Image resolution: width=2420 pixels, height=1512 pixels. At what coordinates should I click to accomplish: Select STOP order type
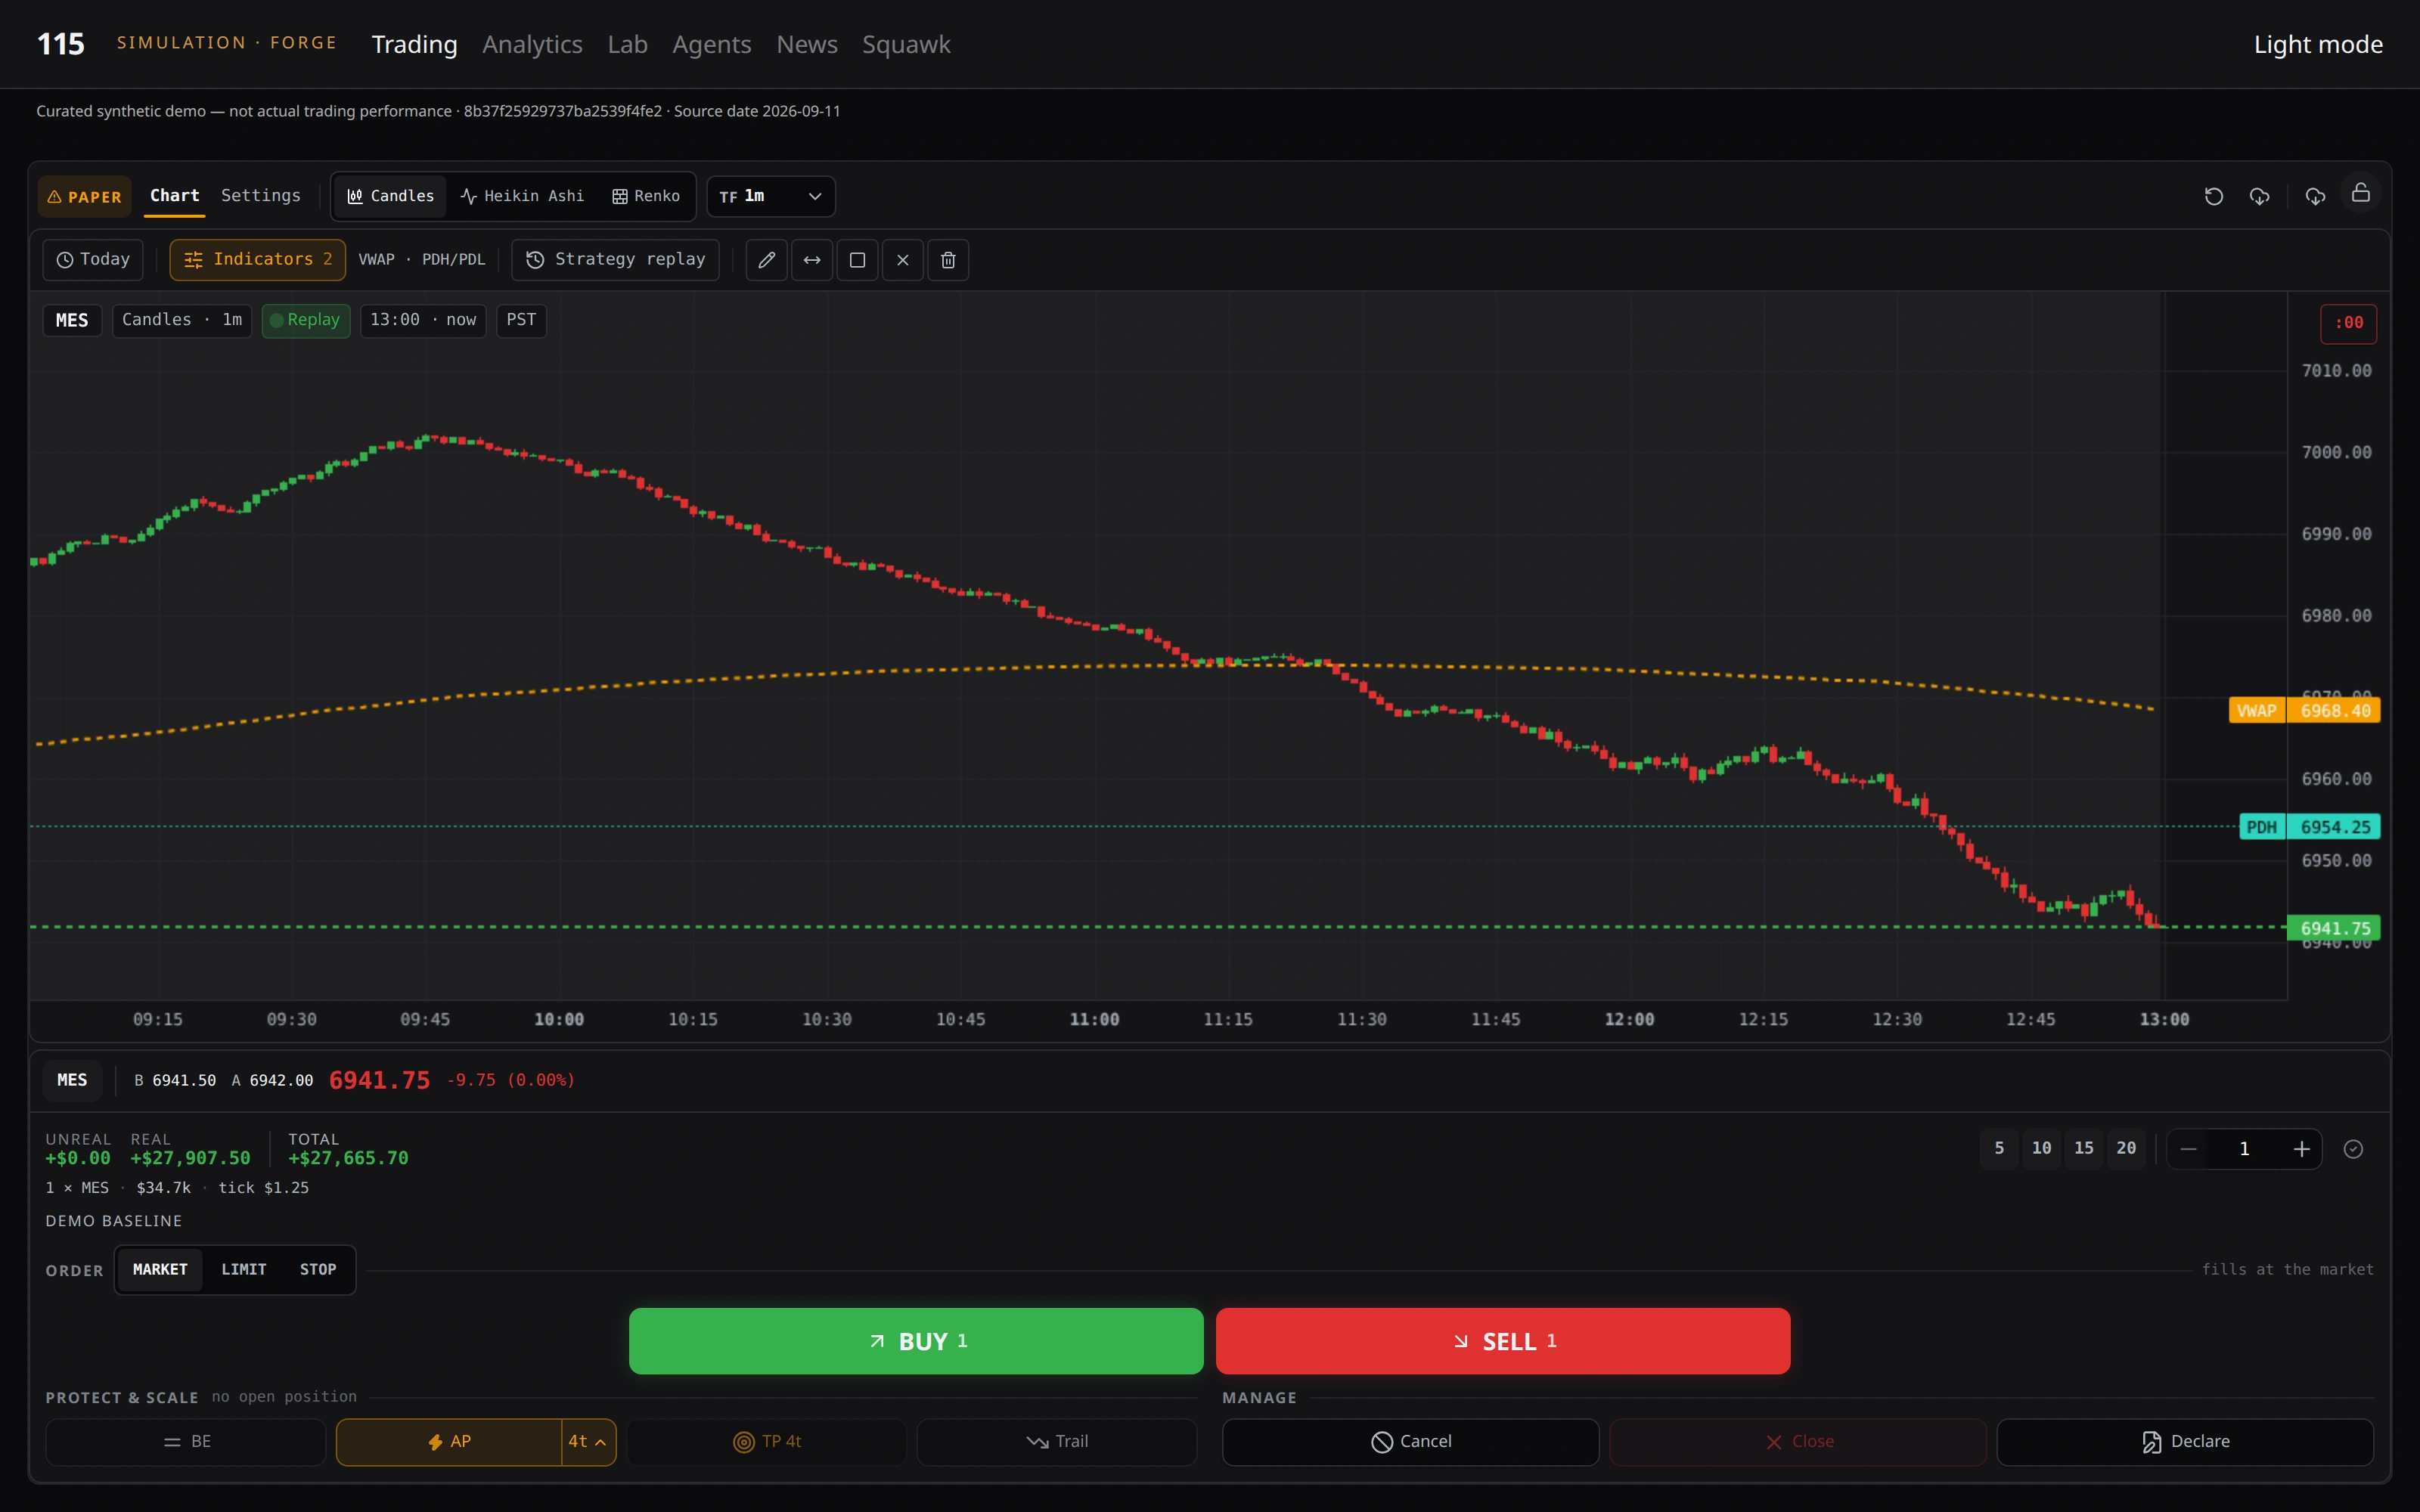pyautogui.click(x=318, y=1270)
